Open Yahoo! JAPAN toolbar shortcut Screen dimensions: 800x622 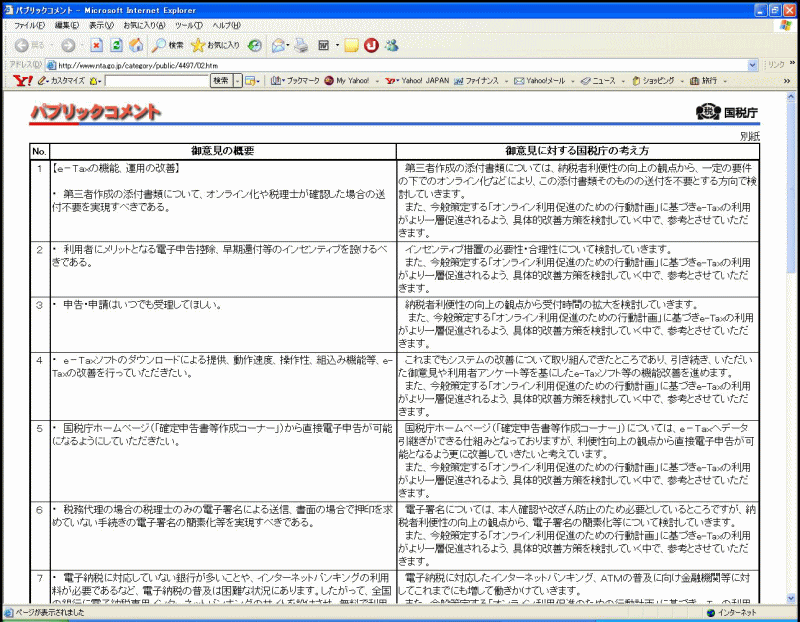coord(417,81)
